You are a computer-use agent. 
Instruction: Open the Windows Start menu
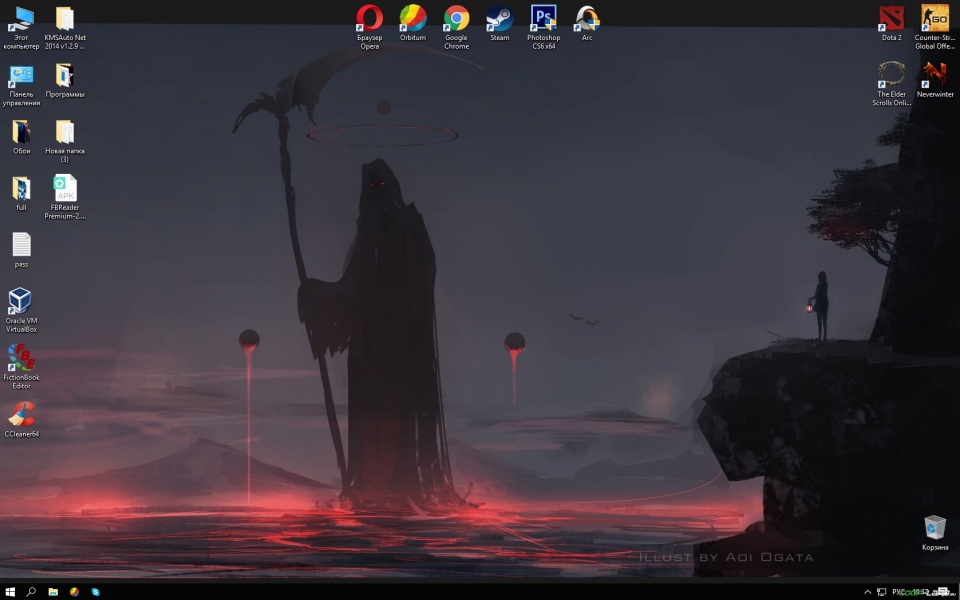[x=10, y=592]
